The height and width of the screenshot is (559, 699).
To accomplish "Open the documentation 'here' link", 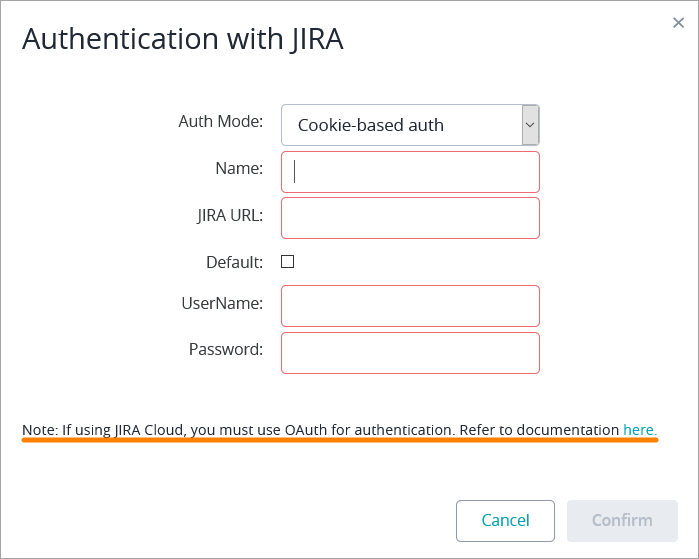I will pyautogui.click(x=639, y=430).
